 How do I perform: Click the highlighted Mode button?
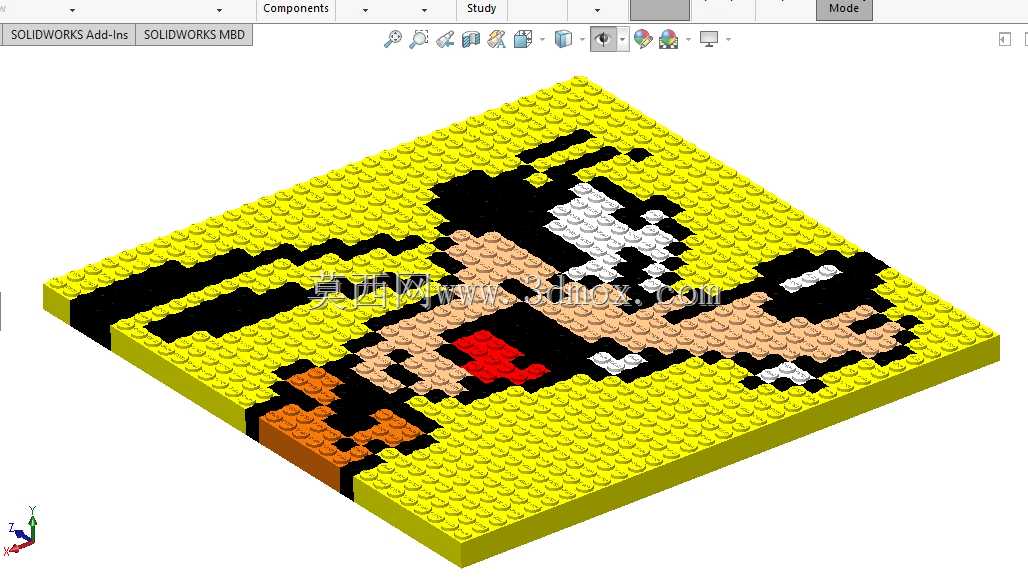[x=844, y=9]
